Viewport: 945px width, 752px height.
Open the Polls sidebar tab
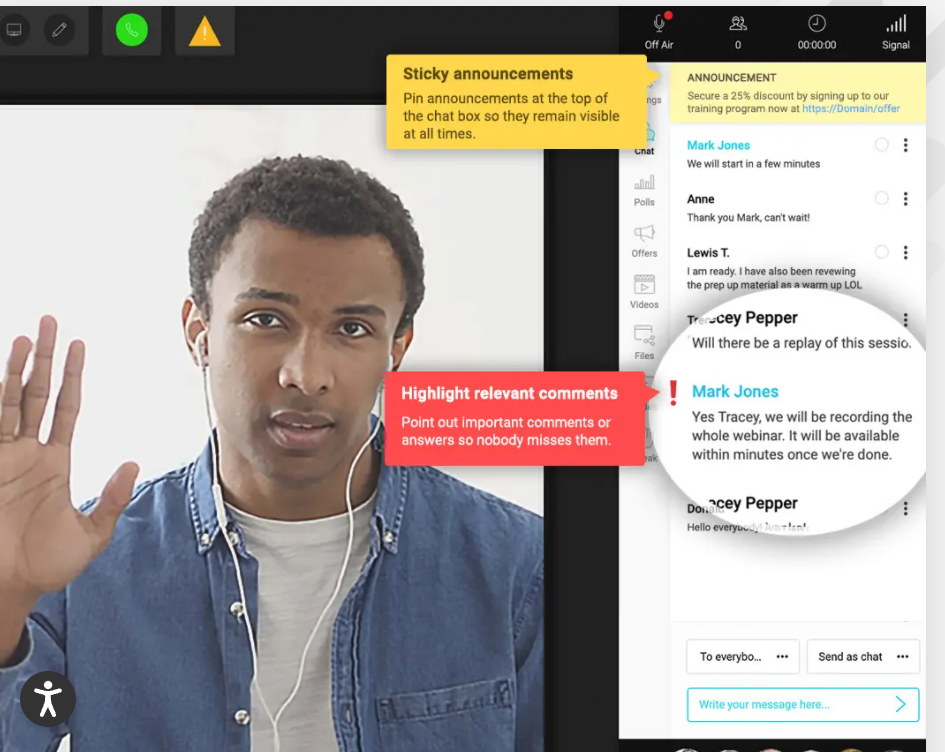click(x=644, y=190)
